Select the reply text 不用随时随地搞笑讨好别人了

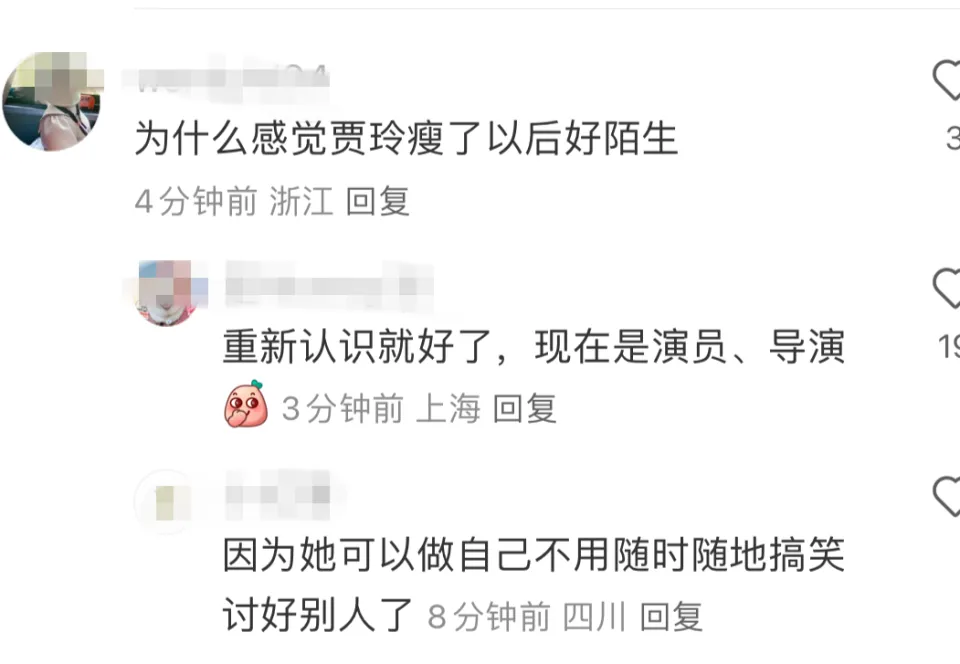coord(534,584)
